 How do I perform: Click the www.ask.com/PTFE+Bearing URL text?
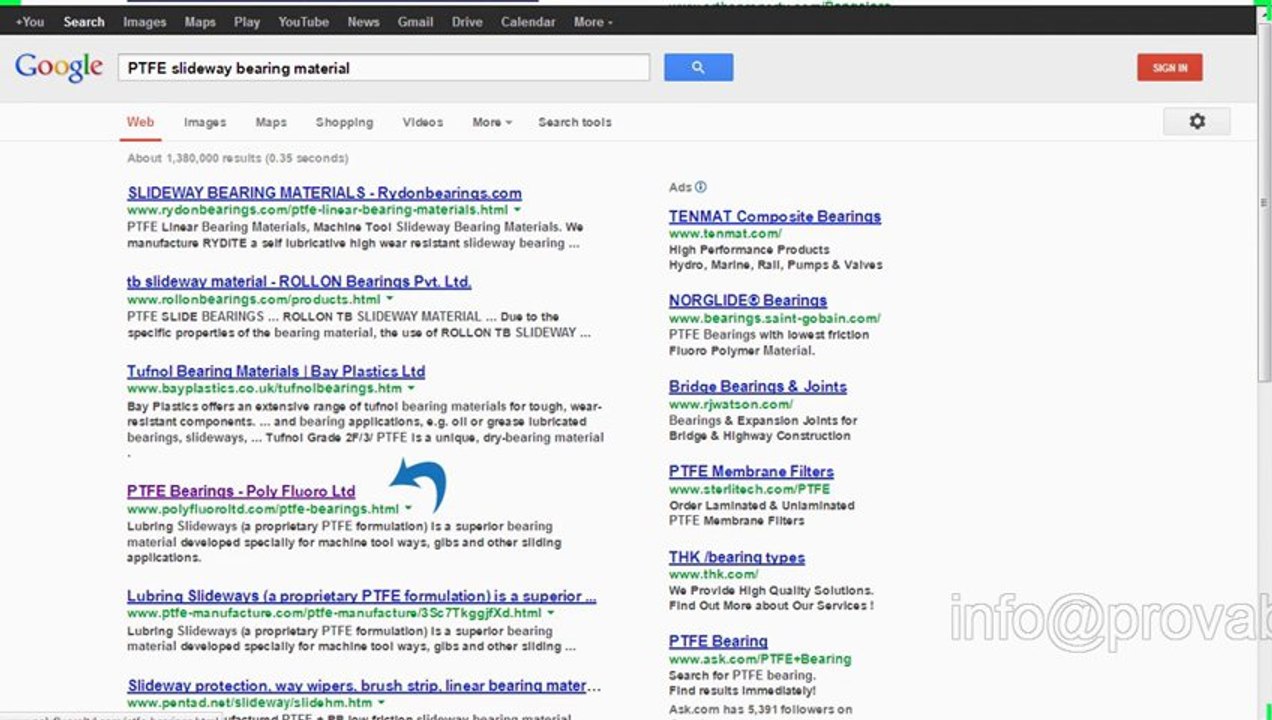point(760,659)
